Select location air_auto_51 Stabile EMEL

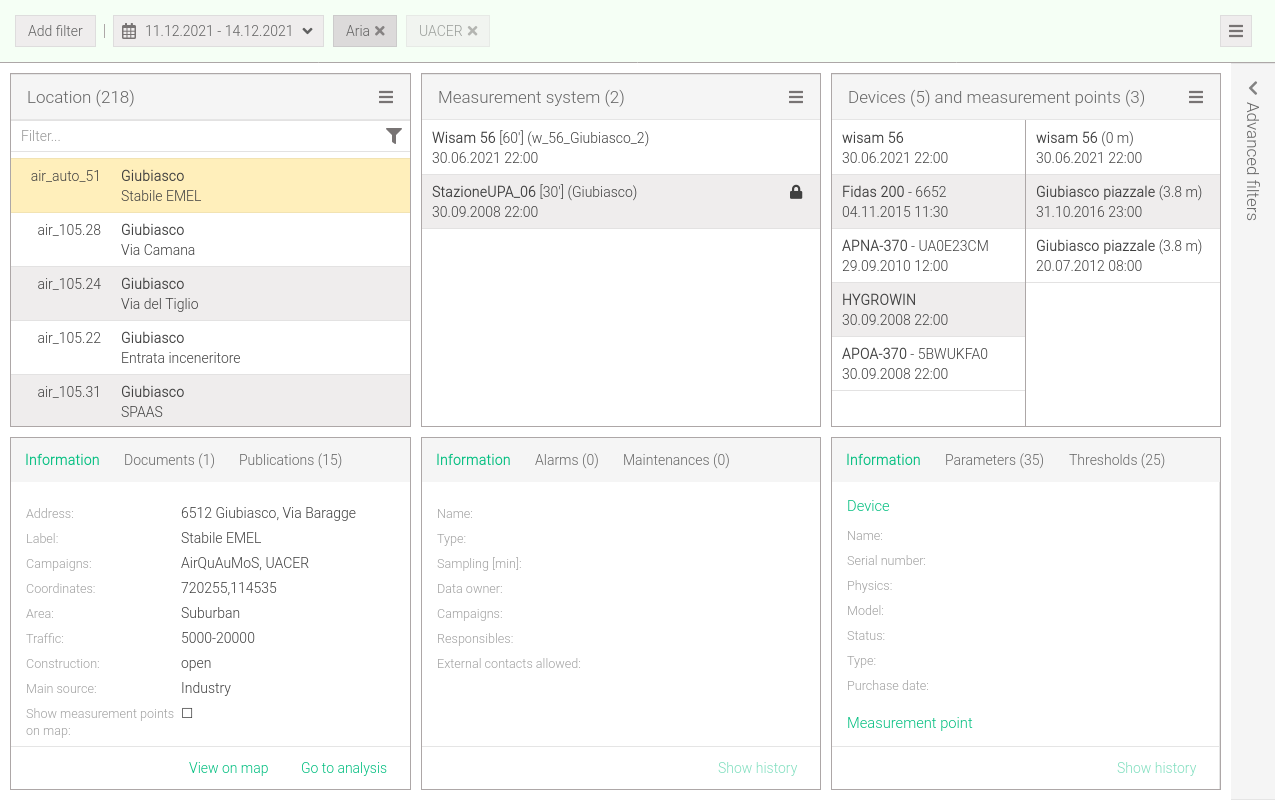[210, 186]
